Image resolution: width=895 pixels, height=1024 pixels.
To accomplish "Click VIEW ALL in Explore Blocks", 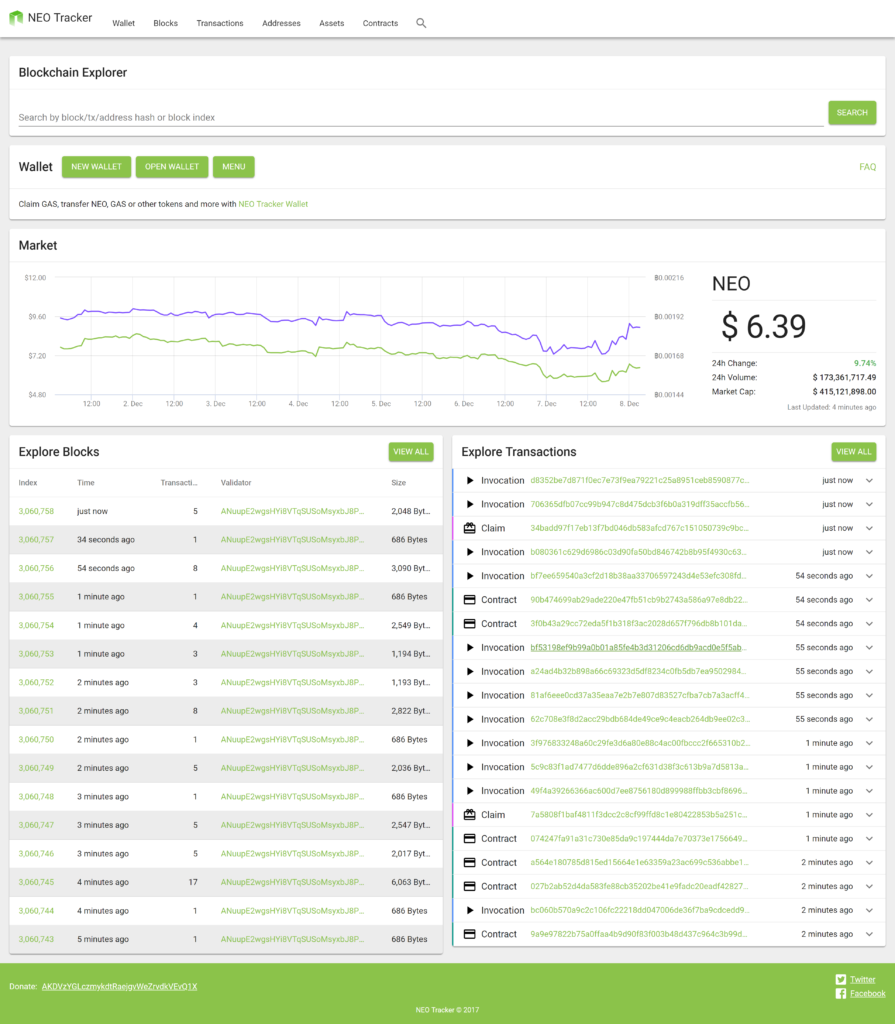I will pos(411,451).
